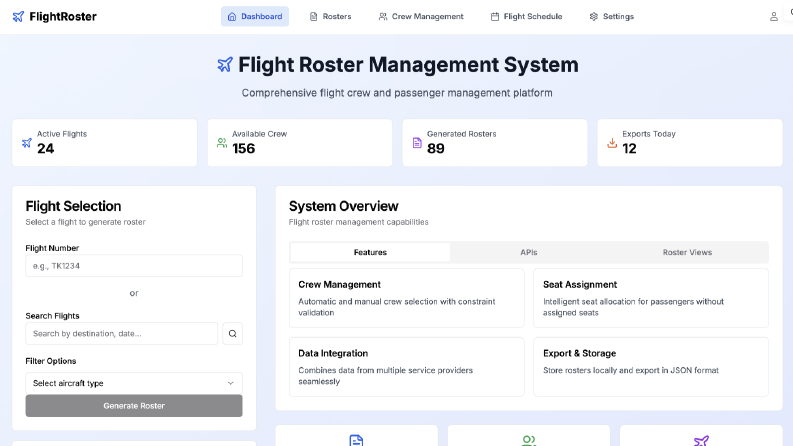Click the Active Flights airplane icon
This screenshot has height=446, width=793.
coord(27,143)
